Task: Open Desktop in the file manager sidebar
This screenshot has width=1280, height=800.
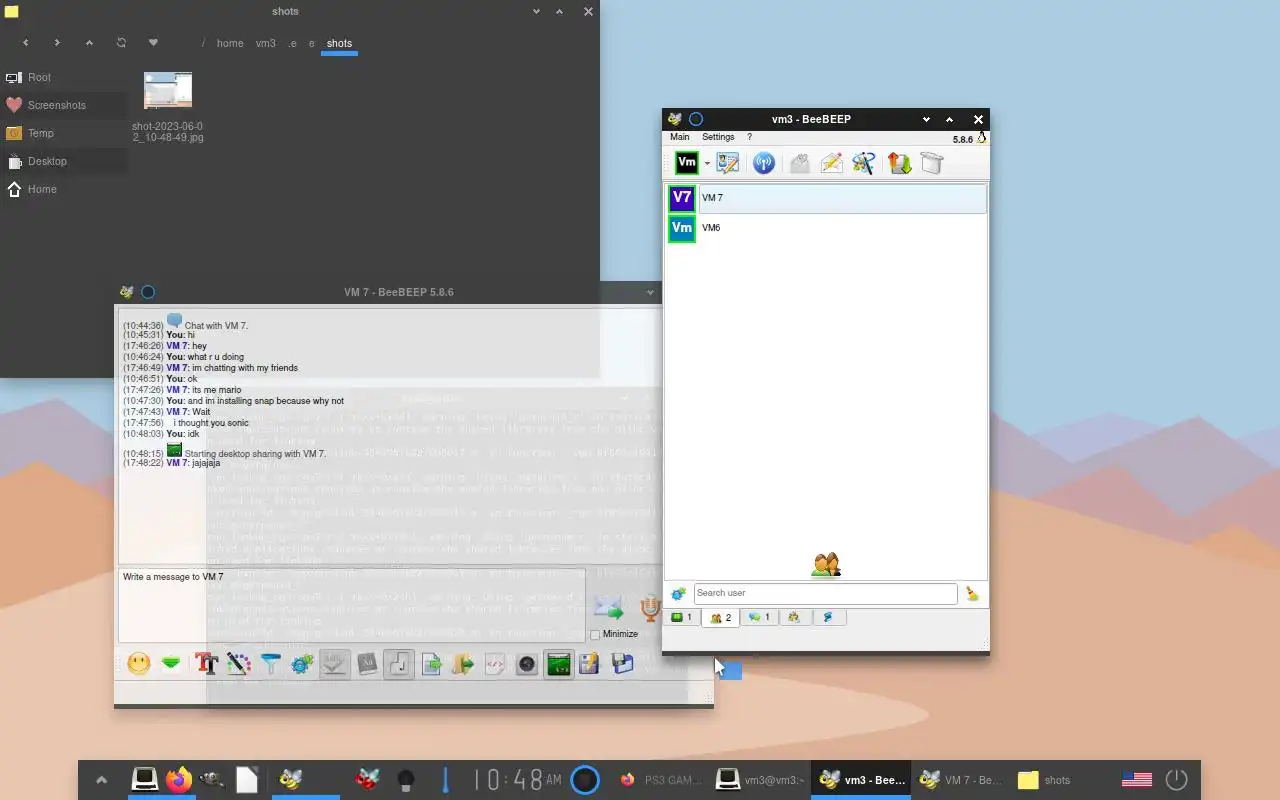Action: [64, 161]
